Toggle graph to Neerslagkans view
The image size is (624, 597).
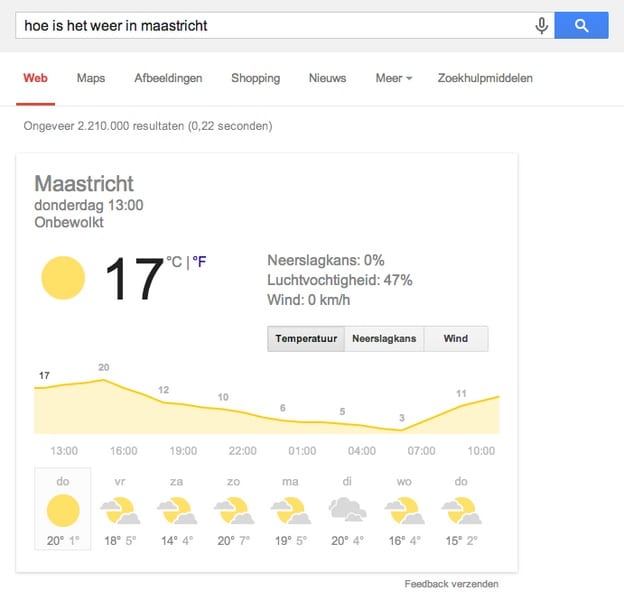coord(384,339)
